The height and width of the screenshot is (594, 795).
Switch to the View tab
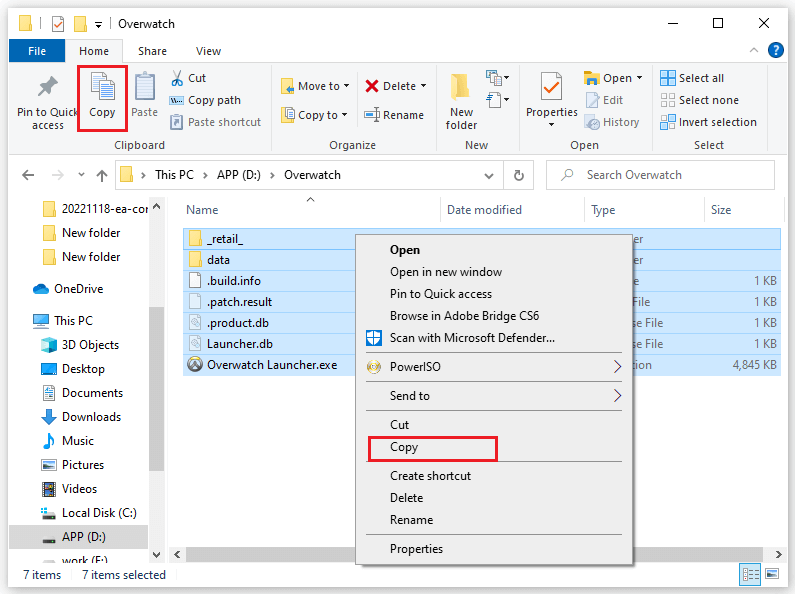208,51
